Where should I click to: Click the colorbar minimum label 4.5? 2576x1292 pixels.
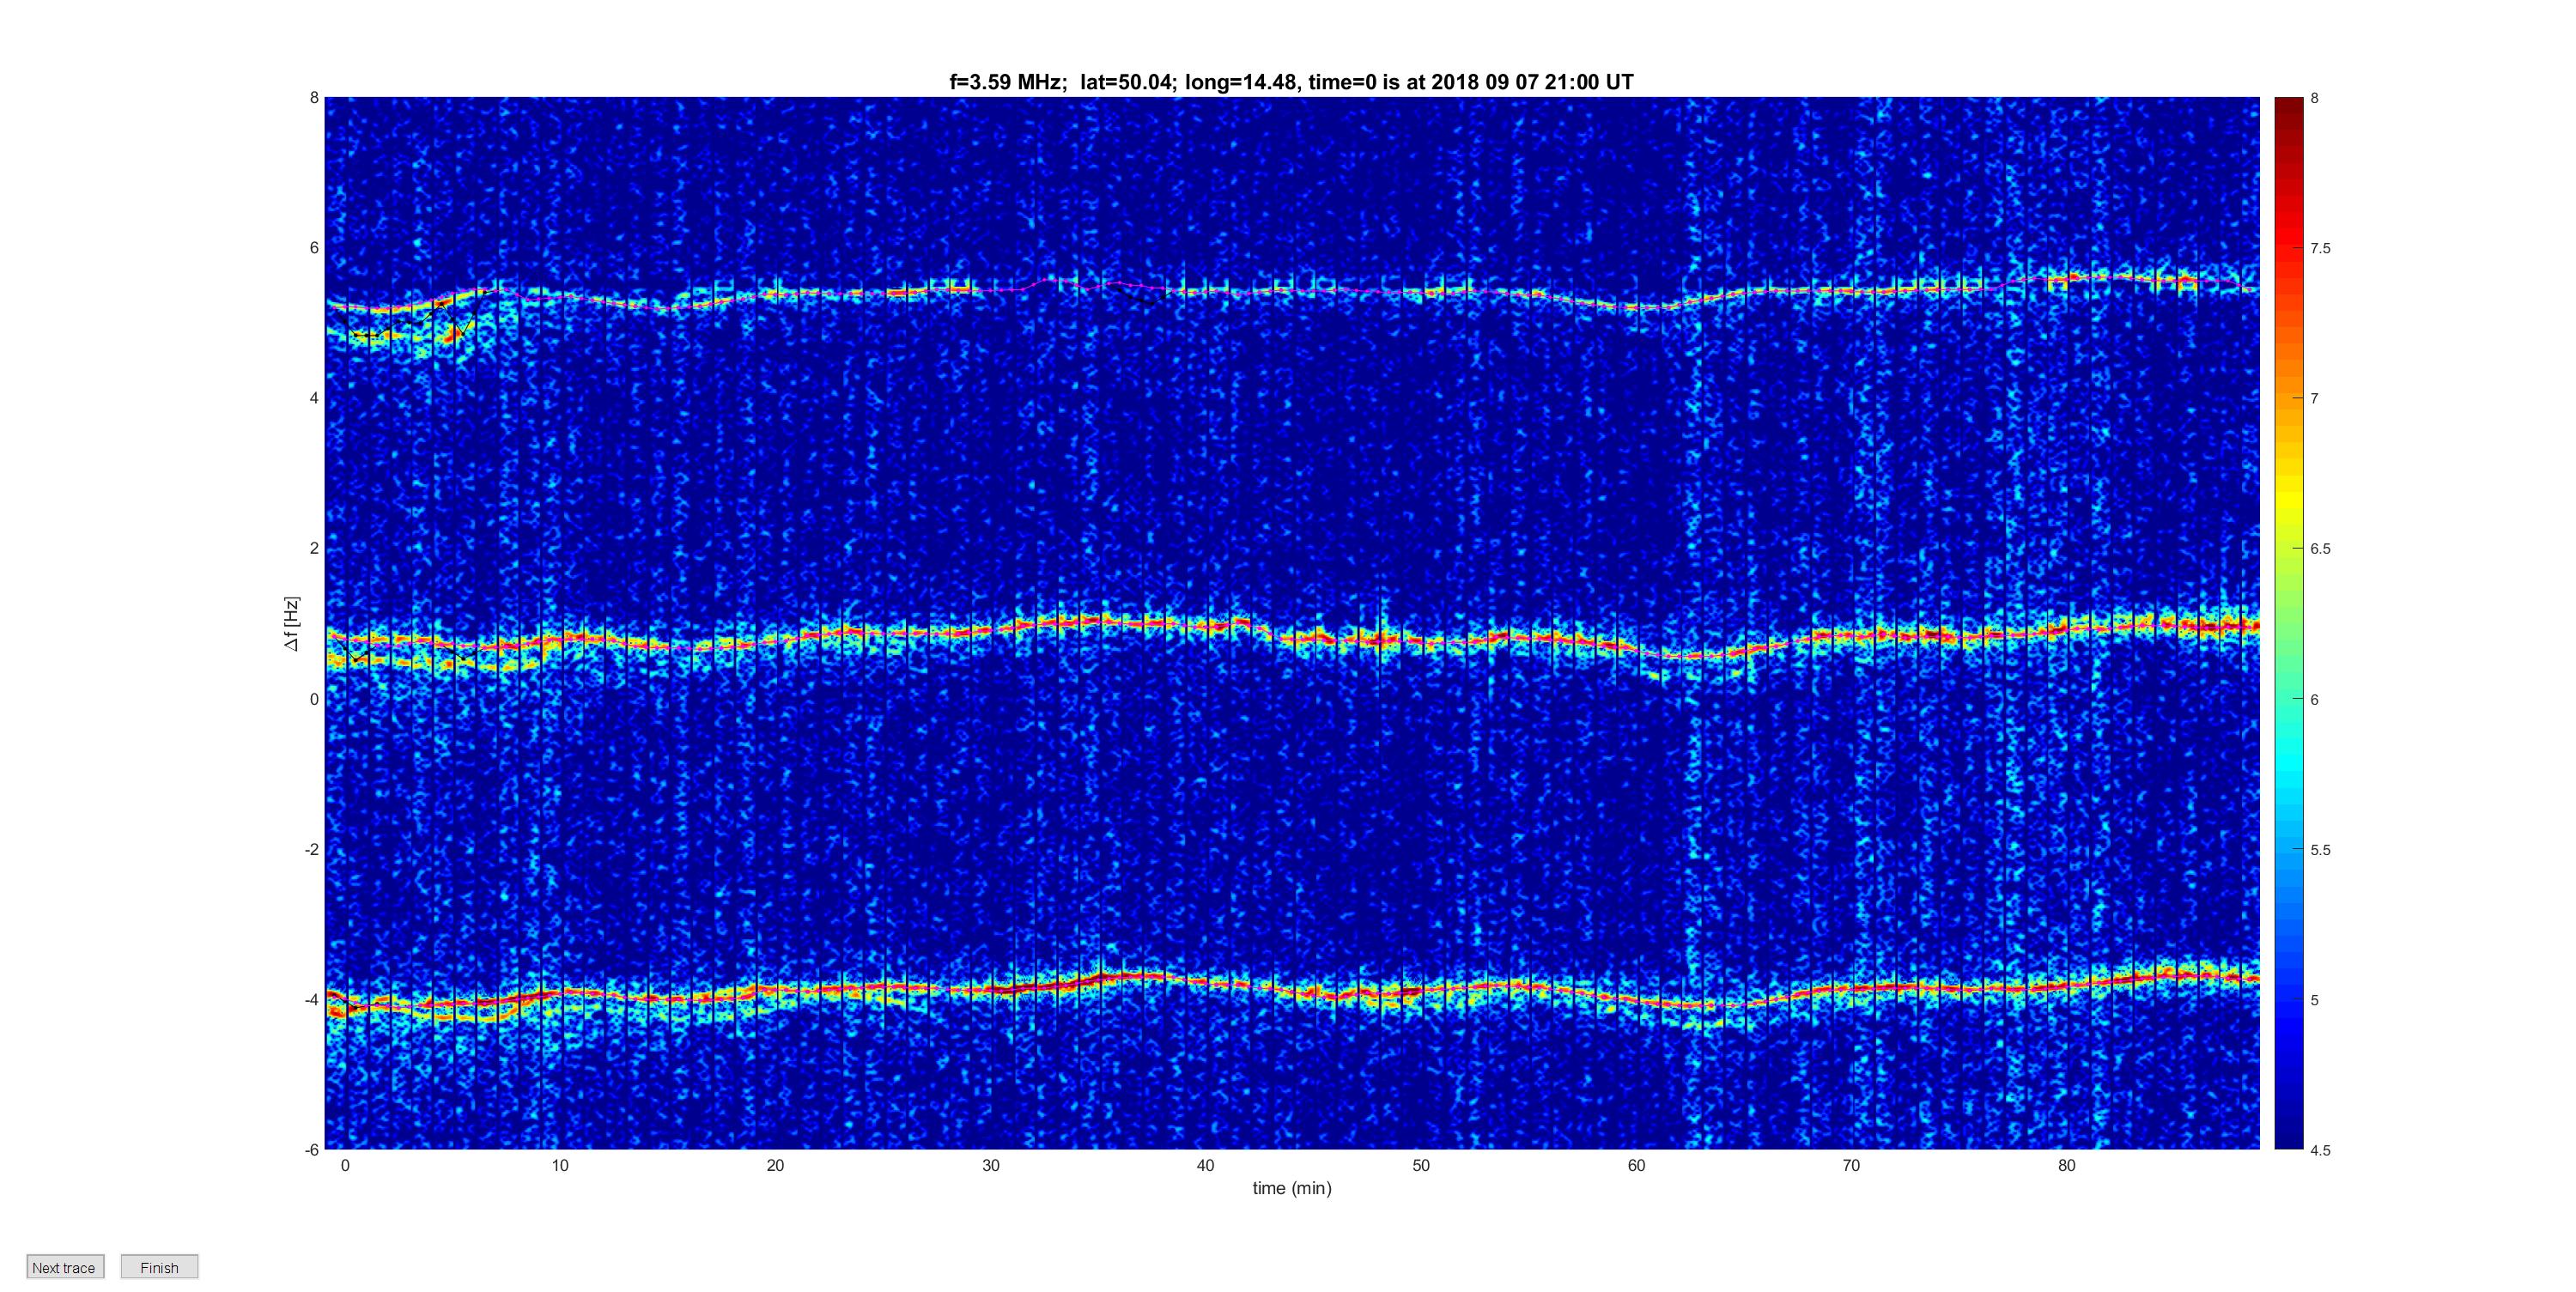(x=2320, y=1150)
